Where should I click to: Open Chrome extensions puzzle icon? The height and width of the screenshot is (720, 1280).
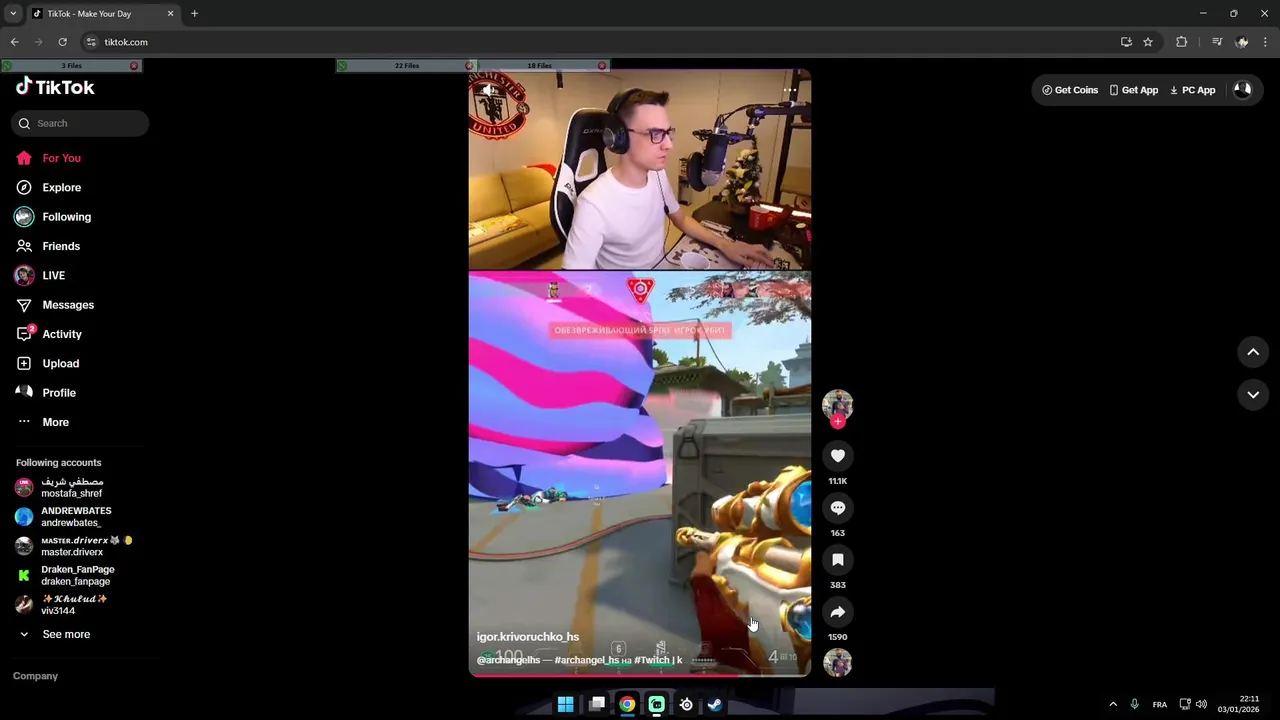point(1182,42)
